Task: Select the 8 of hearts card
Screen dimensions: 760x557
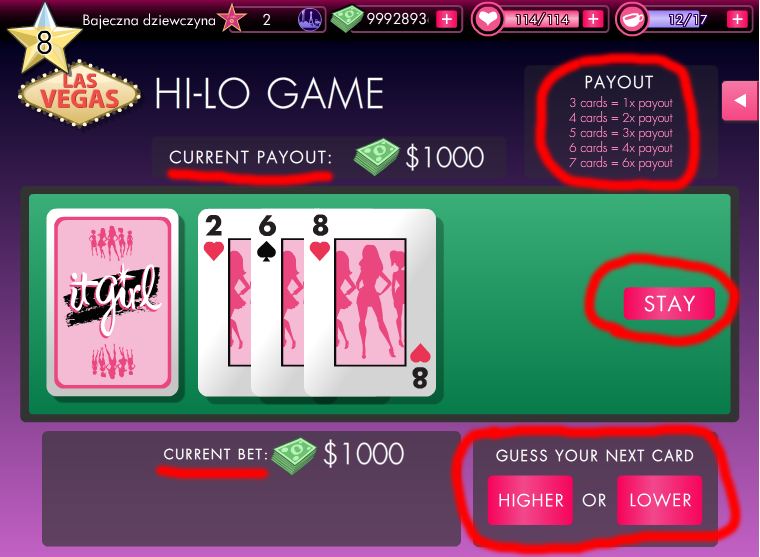Action: [370, 302]
